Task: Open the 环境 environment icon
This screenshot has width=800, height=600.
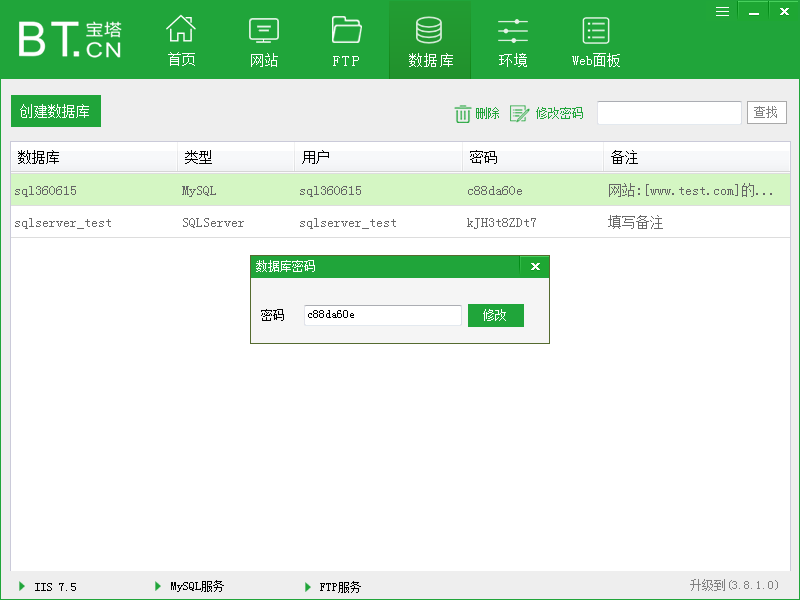Action: click(x=512, y=38)
